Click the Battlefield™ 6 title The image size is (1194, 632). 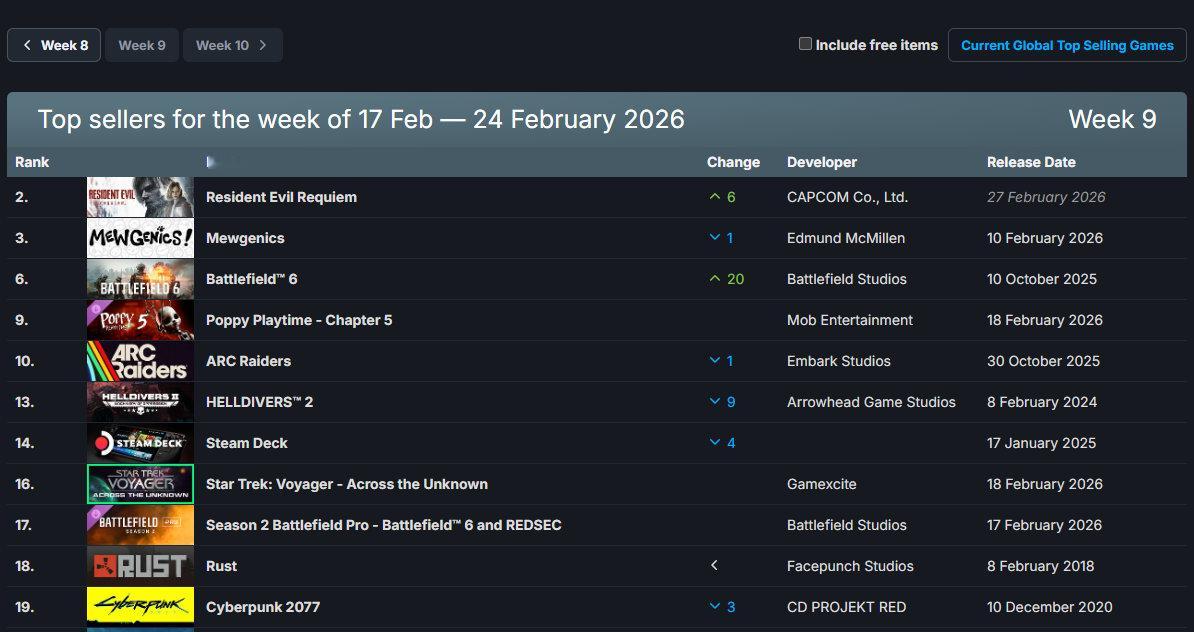pos(251,279)
